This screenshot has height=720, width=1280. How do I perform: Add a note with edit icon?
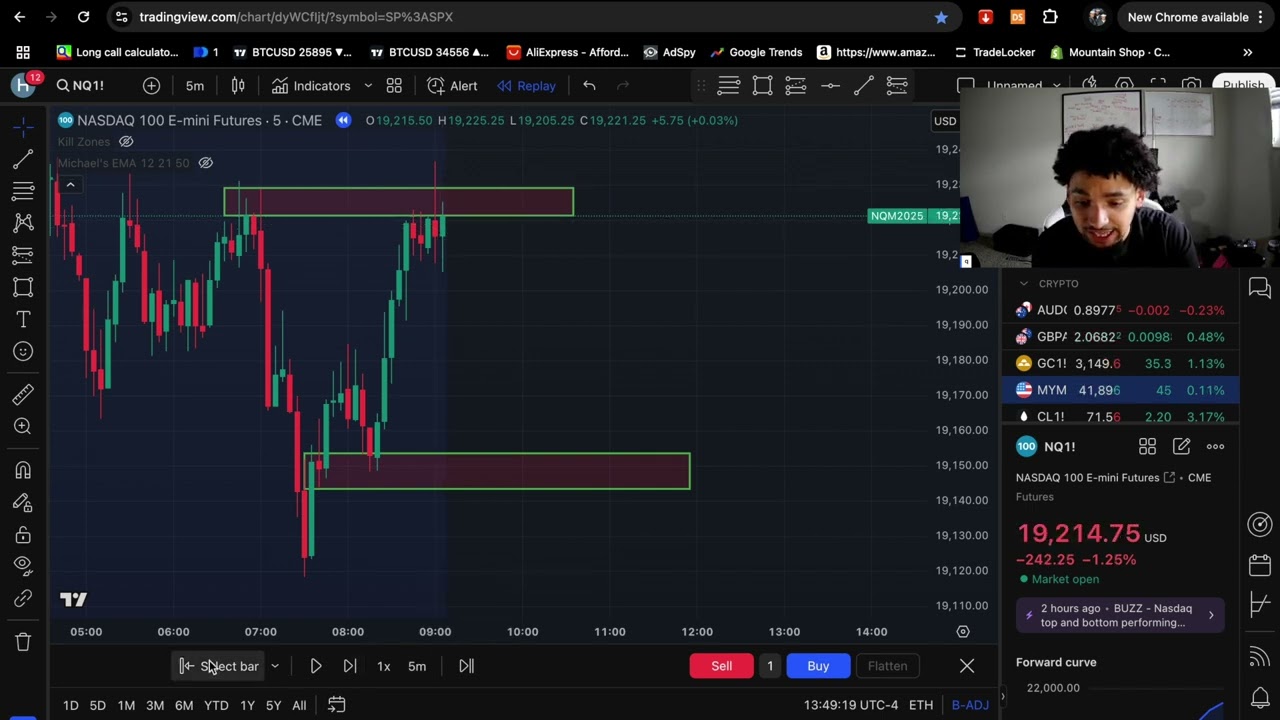tap(1181, 447)
